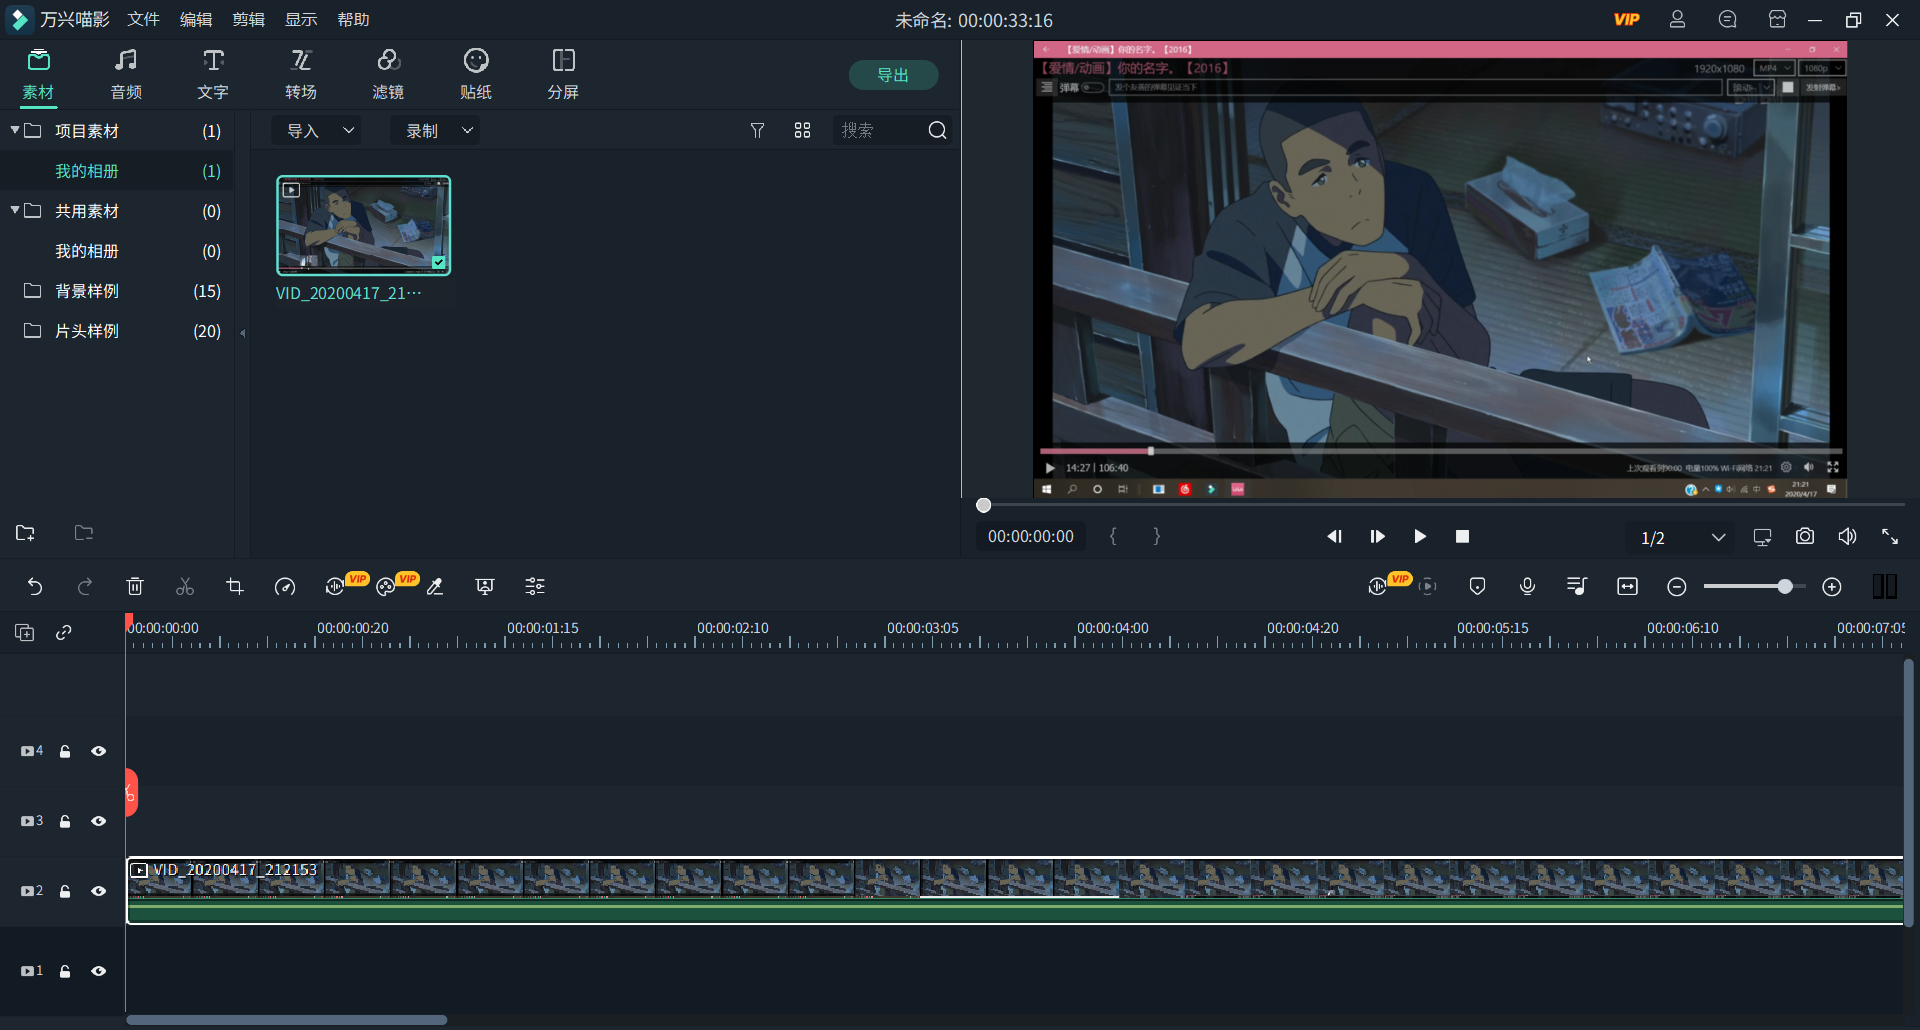
Task: Open the 导入 import dropdown
Action: [x=318, y=131]
